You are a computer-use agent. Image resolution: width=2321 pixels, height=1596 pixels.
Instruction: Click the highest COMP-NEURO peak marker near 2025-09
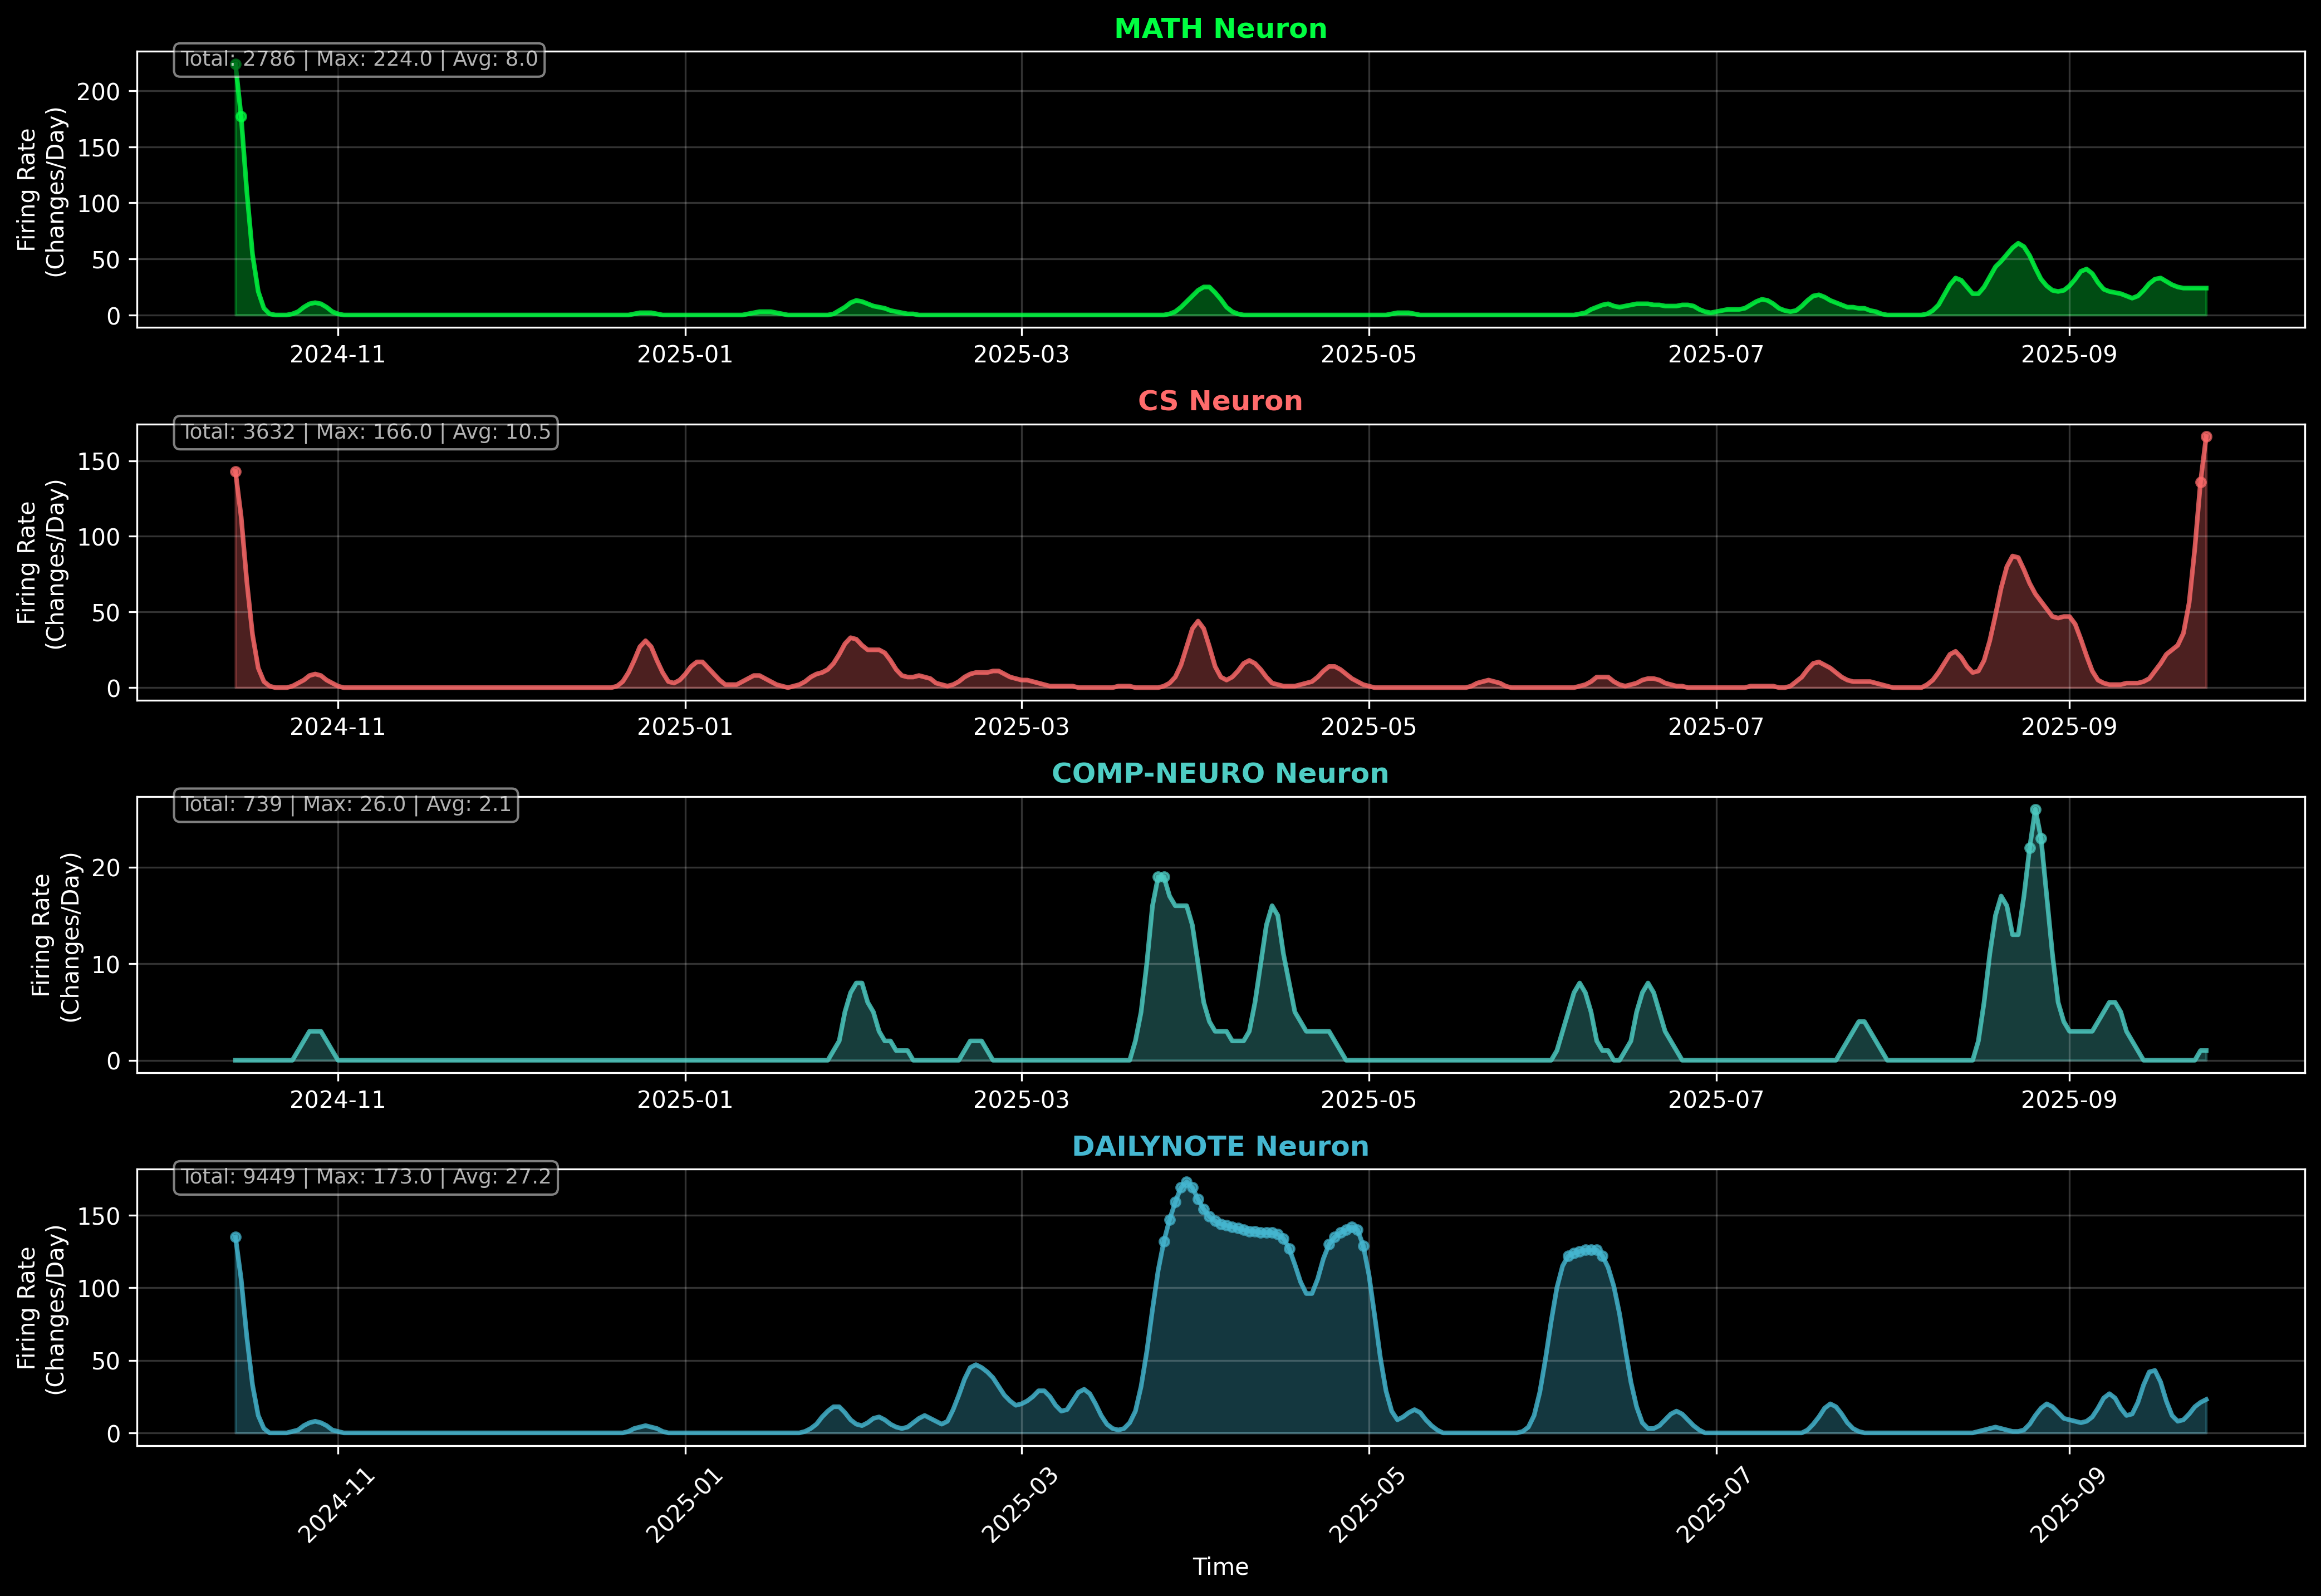(x=2035, y=810)
